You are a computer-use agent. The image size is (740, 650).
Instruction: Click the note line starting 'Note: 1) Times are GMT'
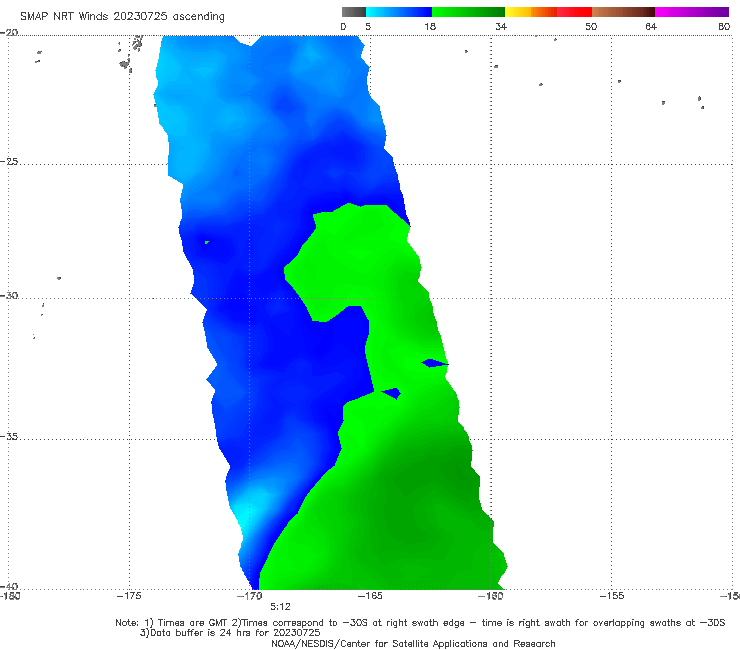coord(420,623)
